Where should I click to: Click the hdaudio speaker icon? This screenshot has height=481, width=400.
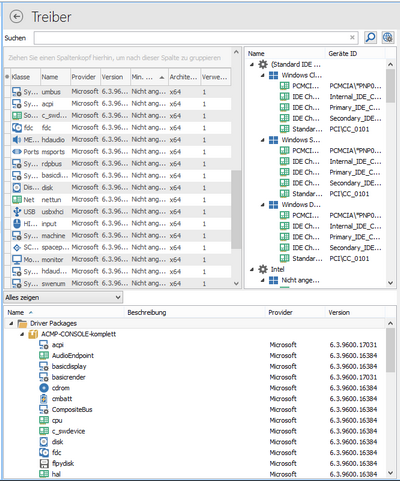pyautogui.click(x=17, y=140)
